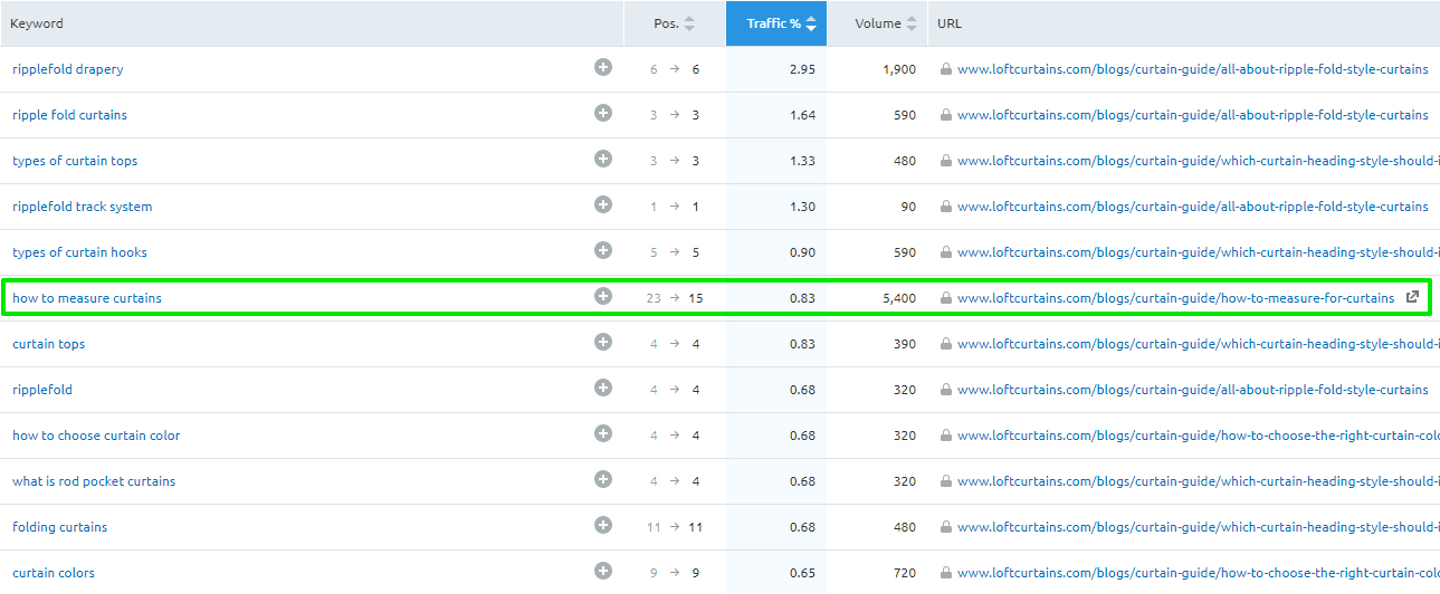Click volume value 5,400
The height and width of the screenshot is (594, 1440).
point(899,298)
